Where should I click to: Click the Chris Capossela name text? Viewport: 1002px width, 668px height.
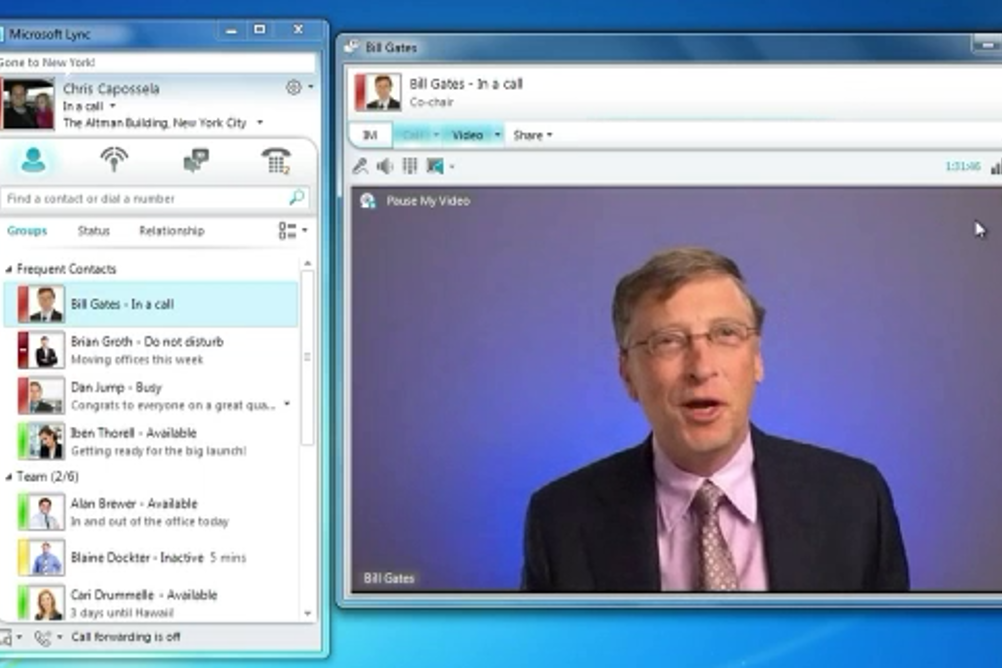pyautogui.click(x=111, y=89)
